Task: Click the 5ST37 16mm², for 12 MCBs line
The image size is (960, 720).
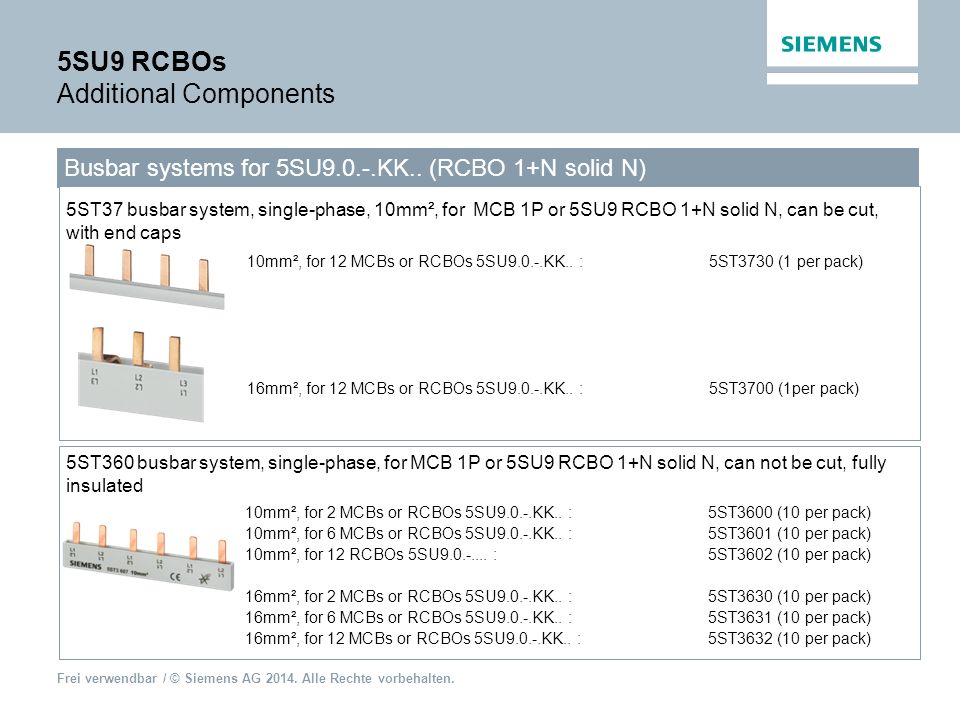Action: point(414,388)
